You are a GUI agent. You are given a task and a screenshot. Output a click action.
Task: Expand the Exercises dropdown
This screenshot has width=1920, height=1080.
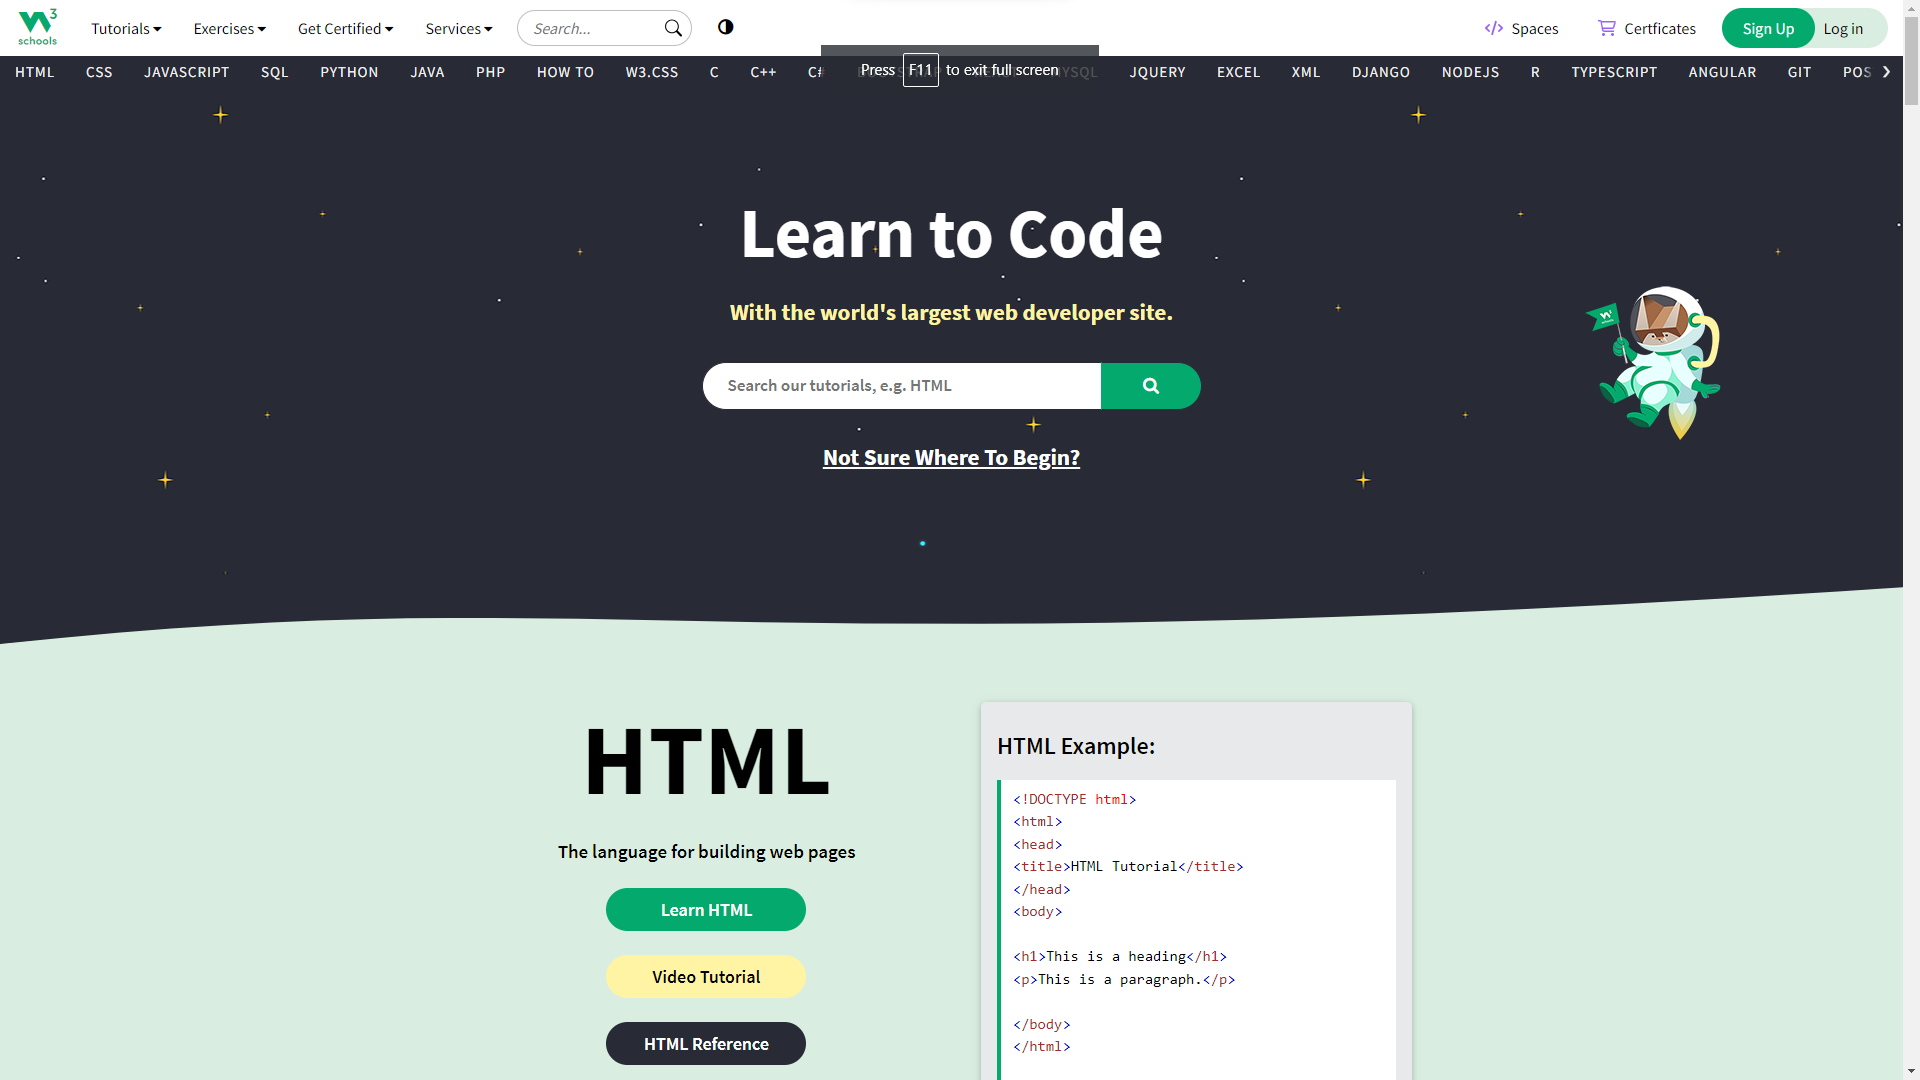click(x=230, y=28)
